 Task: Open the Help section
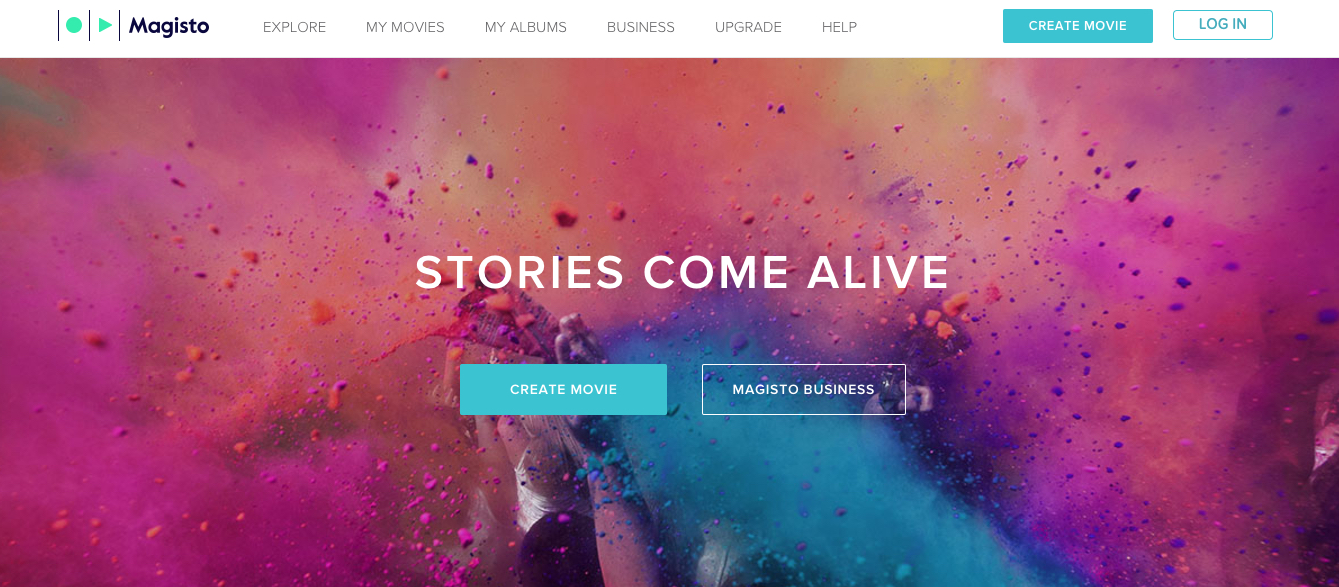tap(839, 27)
